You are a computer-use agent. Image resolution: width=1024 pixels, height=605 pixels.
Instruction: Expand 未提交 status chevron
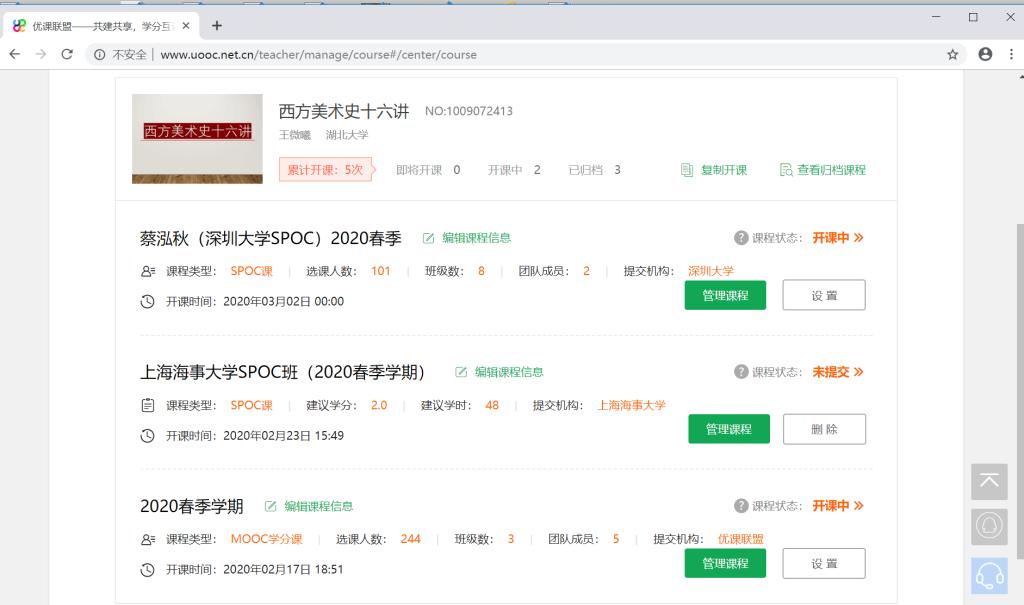click(858, 372)
